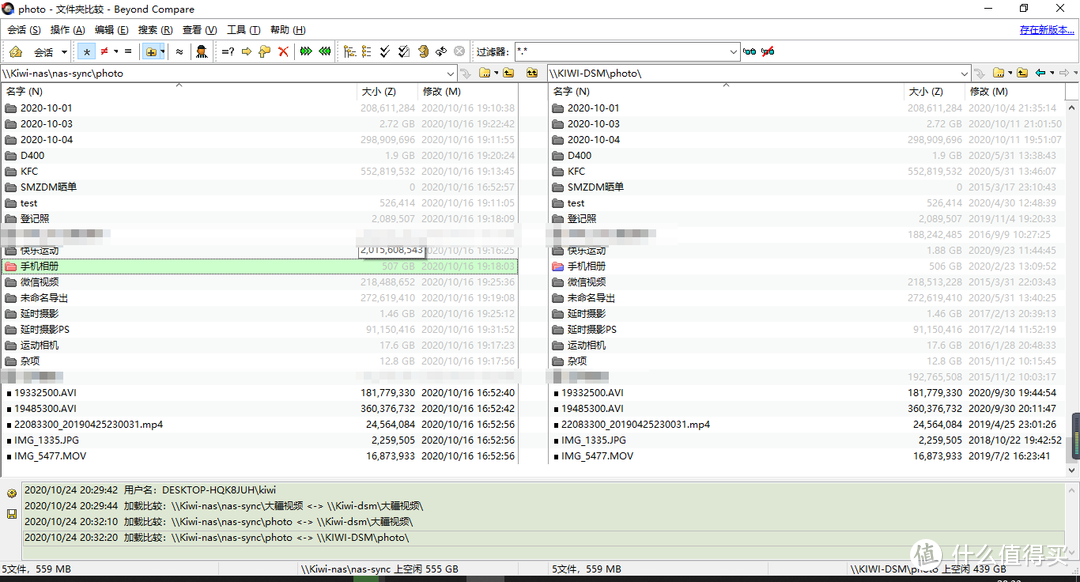The width and height of the screenshot is (1080, 582).
Task: Click the red X Delete icon
Action: point(283,52)
